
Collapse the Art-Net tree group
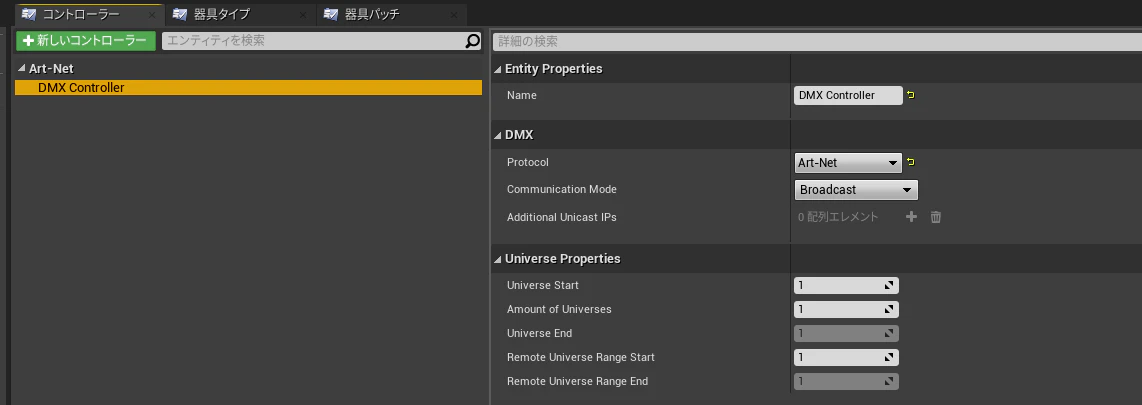click(22, 68)
